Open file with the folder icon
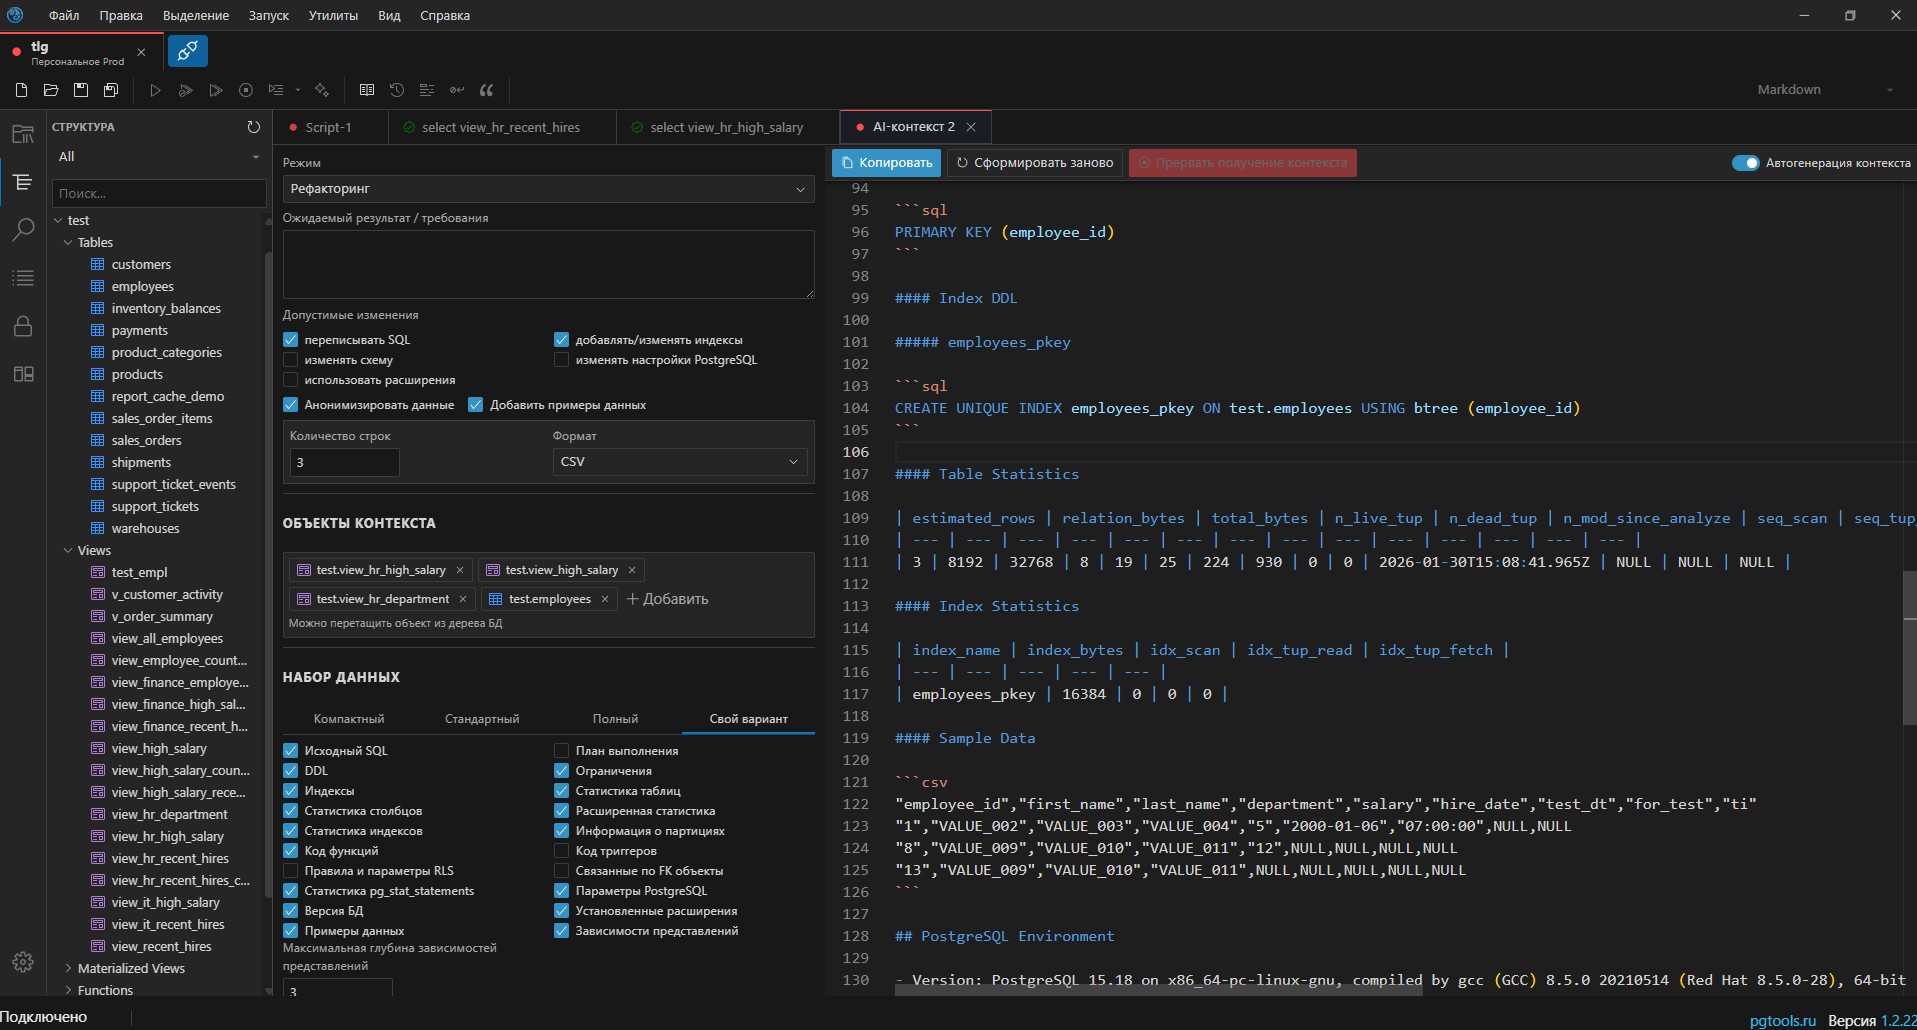The image size is (1917, 1030). point(51,90)
